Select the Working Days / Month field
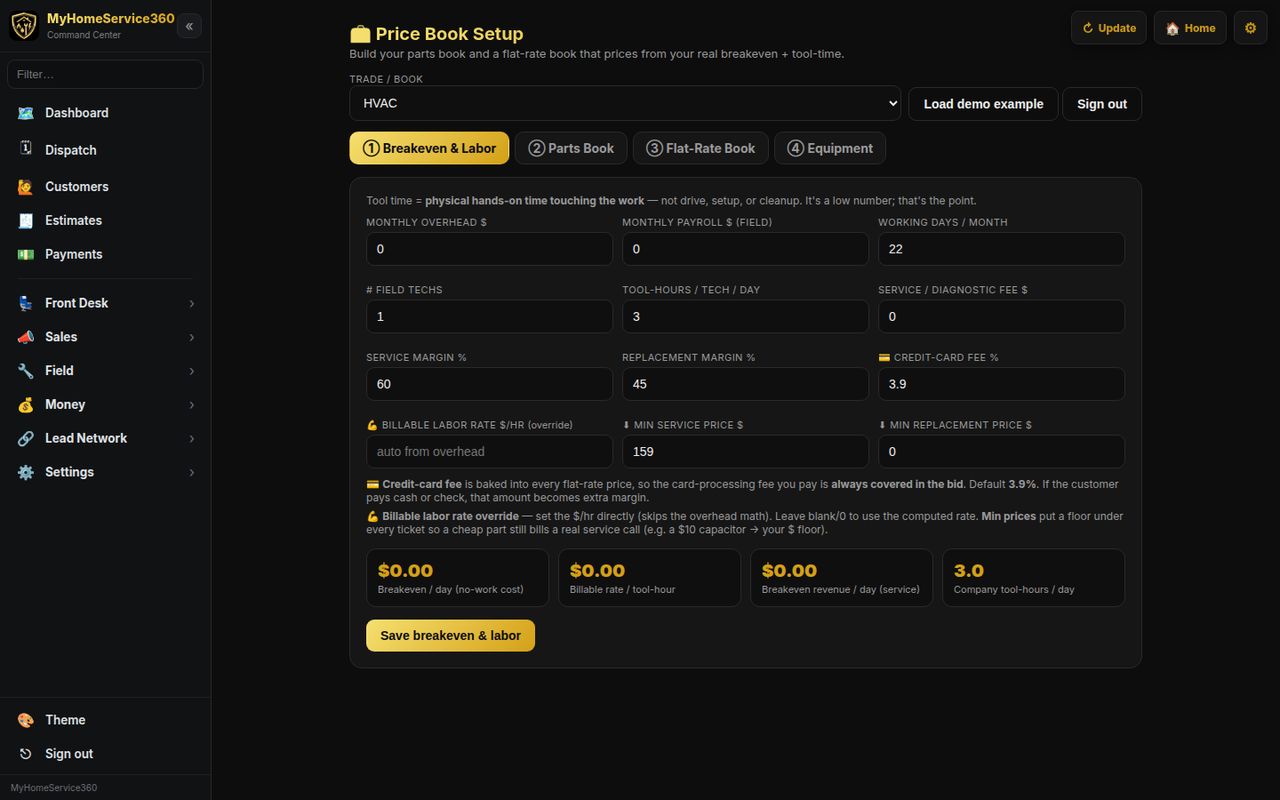 coord(1001,249)
